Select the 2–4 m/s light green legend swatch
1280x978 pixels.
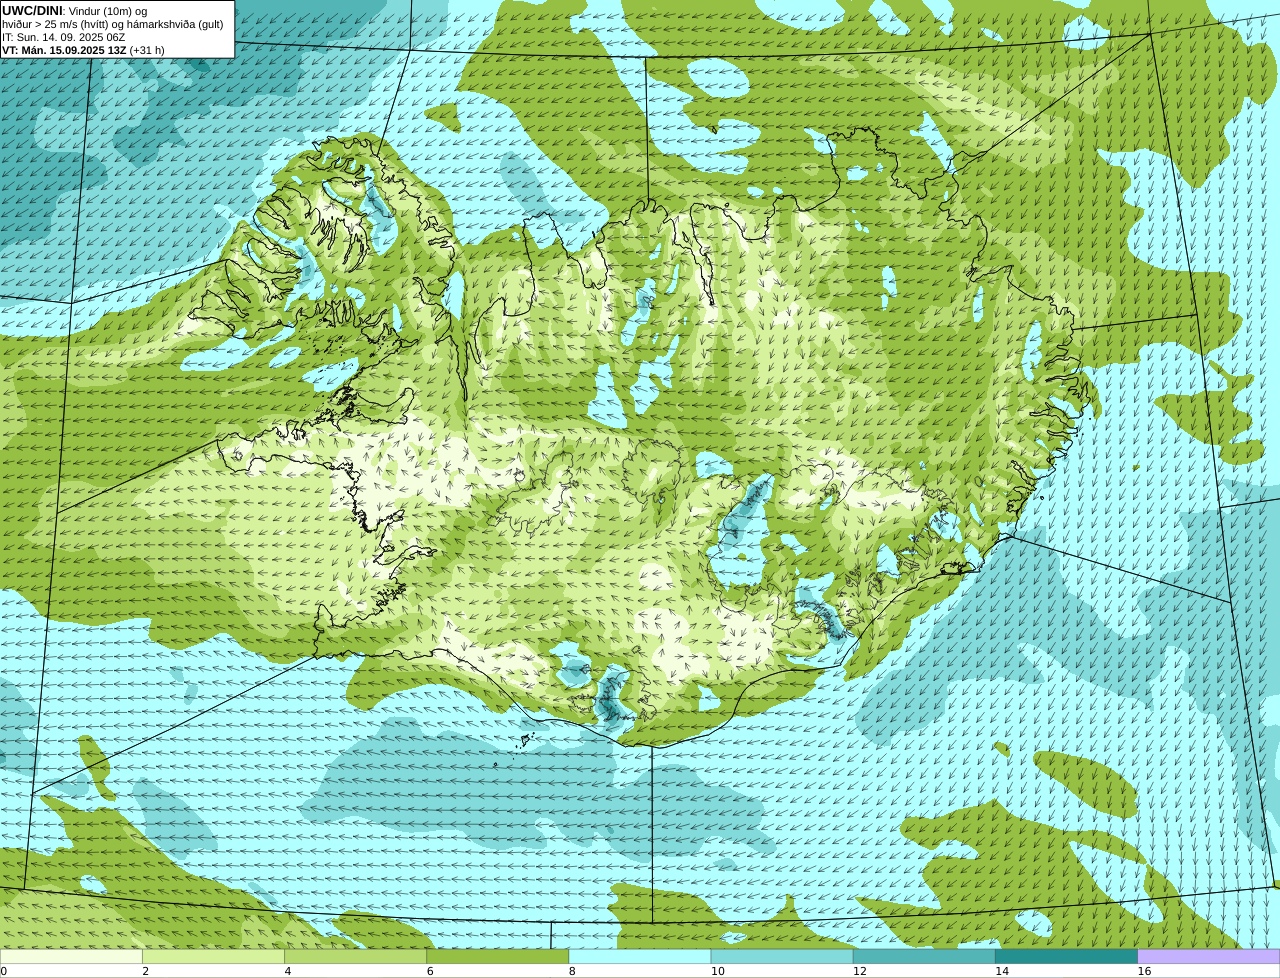tap(214, 956)
